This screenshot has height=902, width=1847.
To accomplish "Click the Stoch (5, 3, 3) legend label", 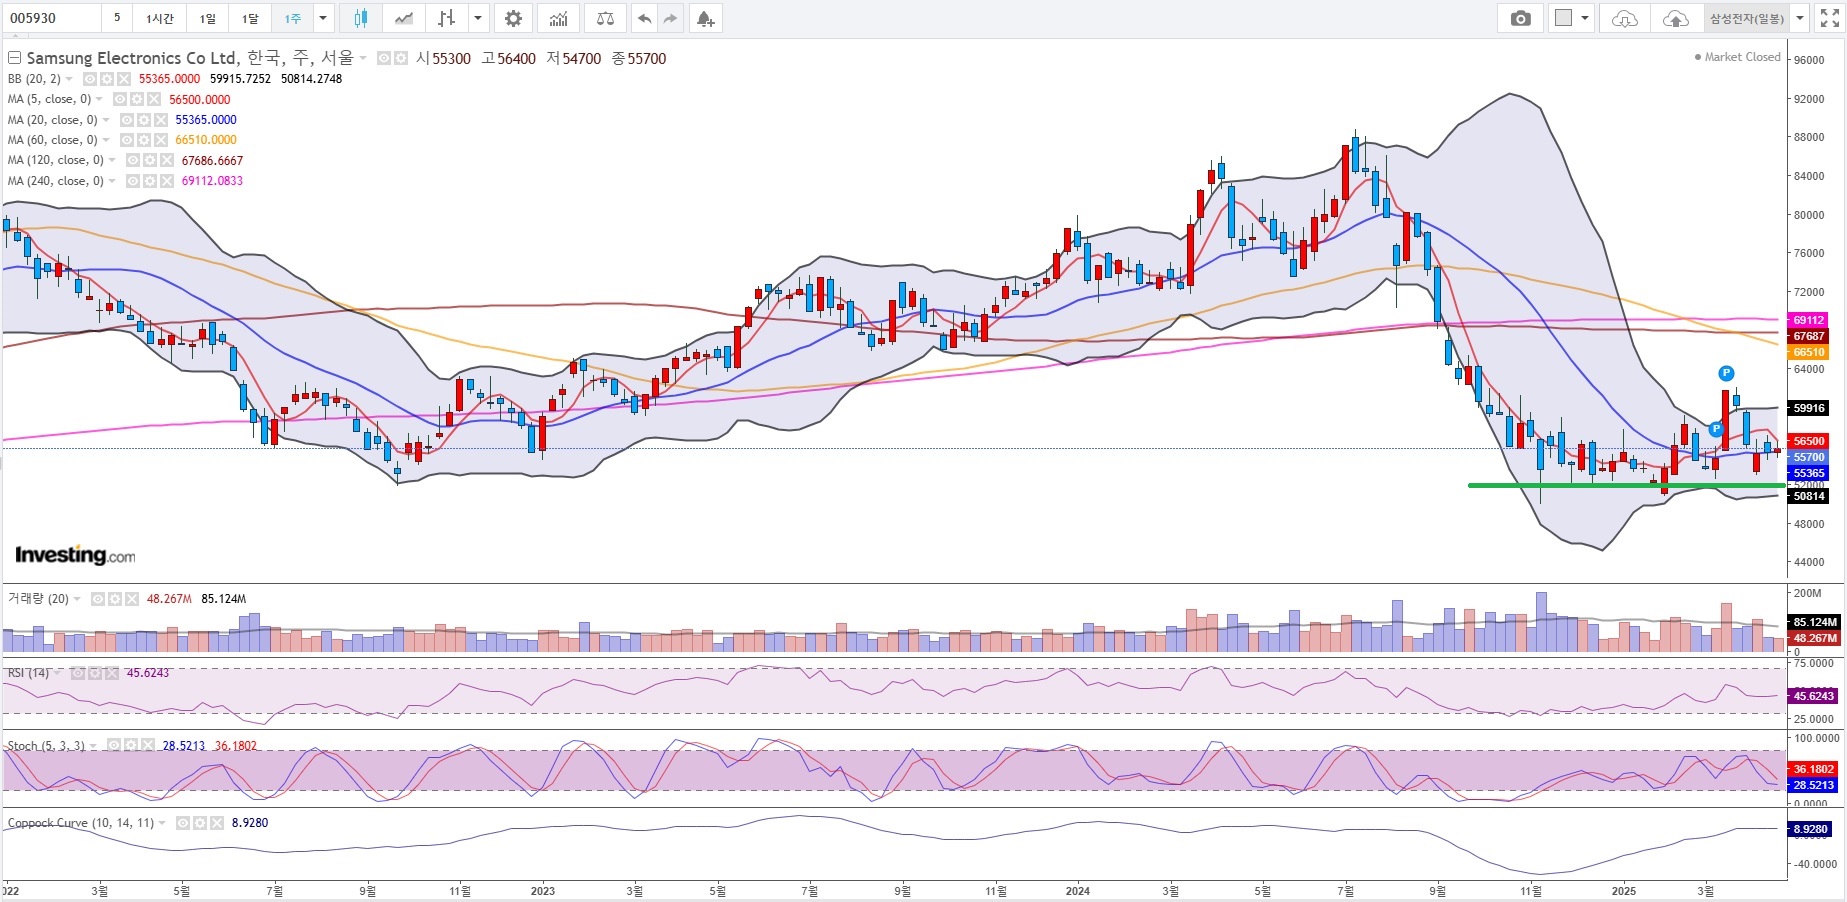I will coord(46,746).
